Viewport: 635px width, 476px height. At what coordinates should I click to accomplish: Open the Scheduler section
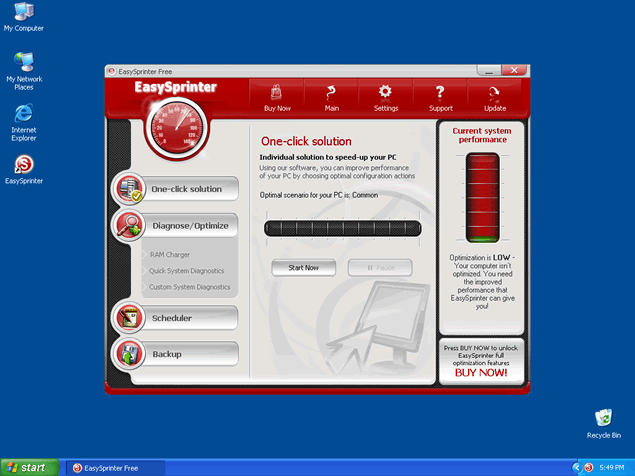click(172, 318)
